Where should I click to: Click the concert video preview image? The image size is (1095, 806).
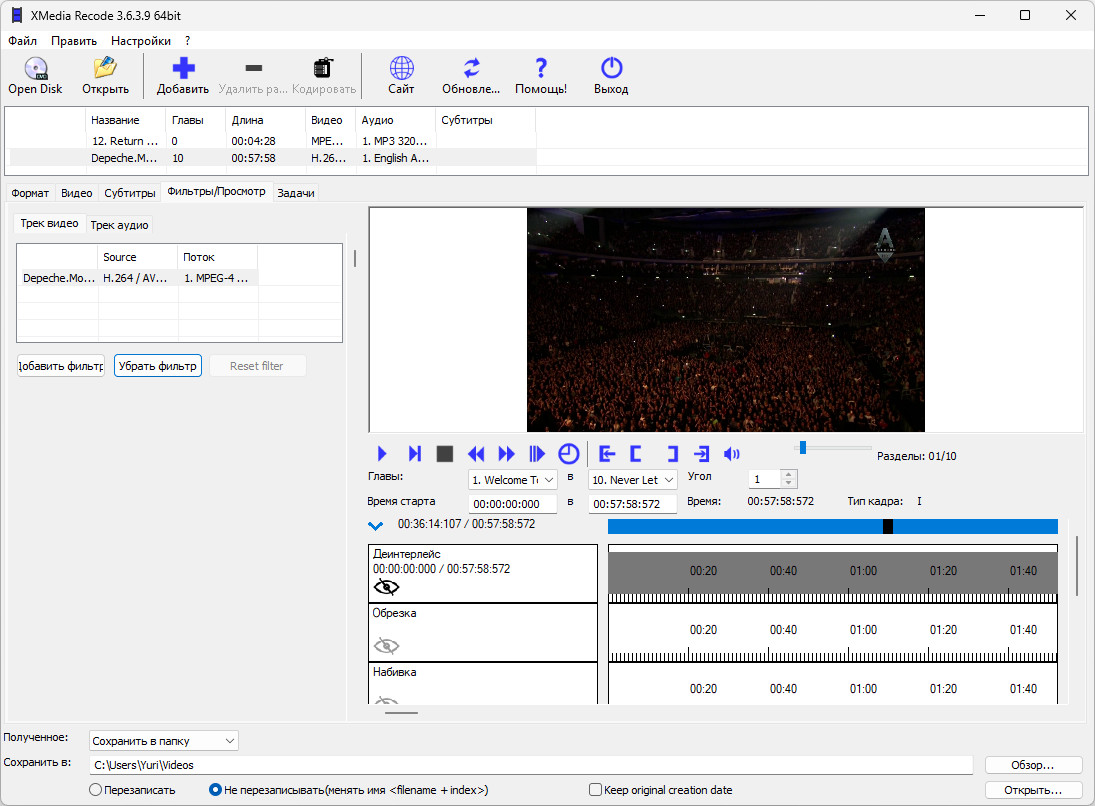pyautogui.click(x=726, y=320)
